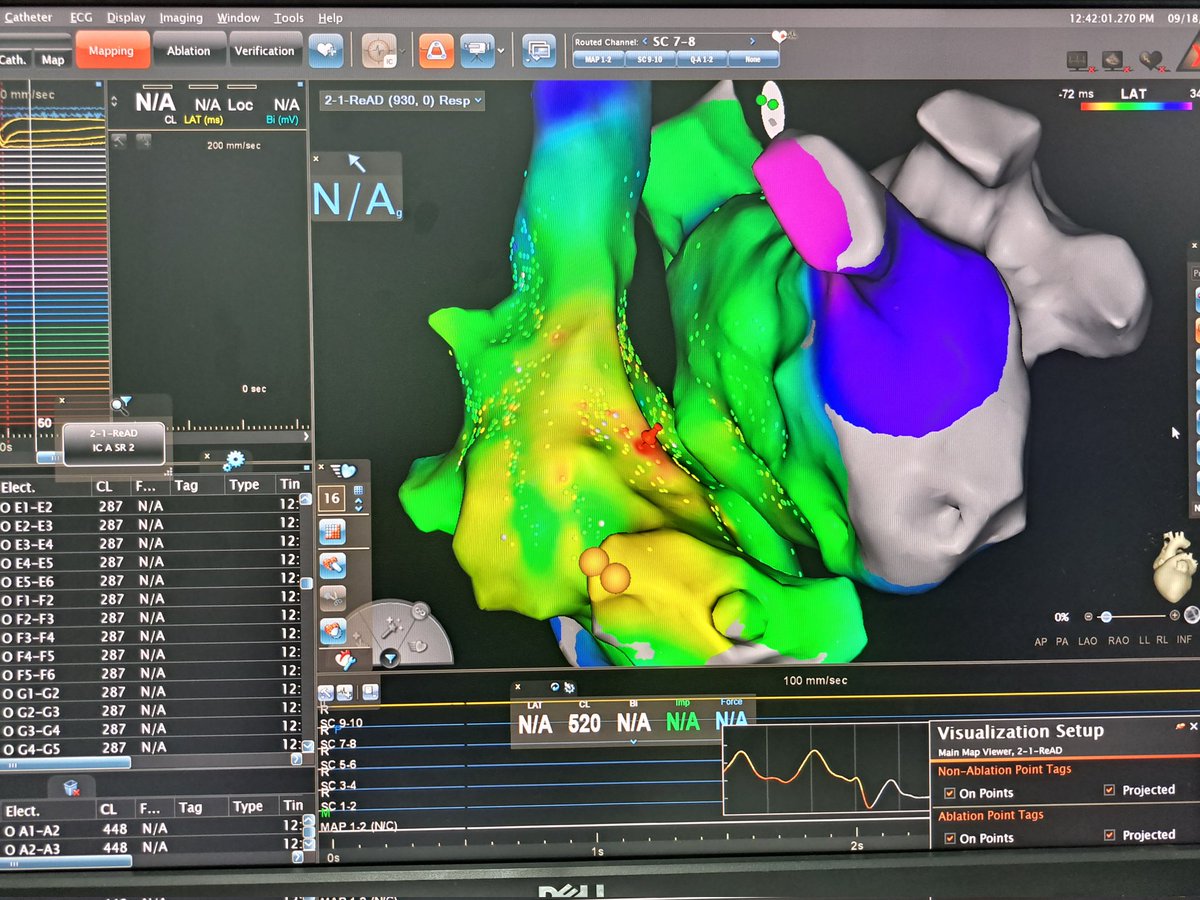Toggle Non-Ablation Point Tags Projected checkbox

pyautogui.click(x=1109, y=790)
